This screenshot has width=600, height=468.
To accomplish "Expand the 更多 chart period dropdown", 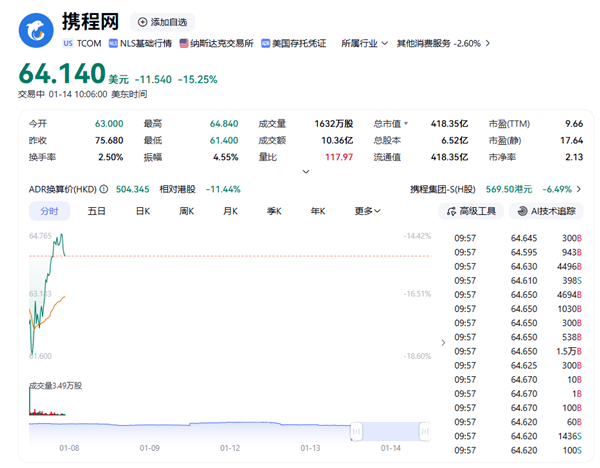I will (x=367, y=211).
